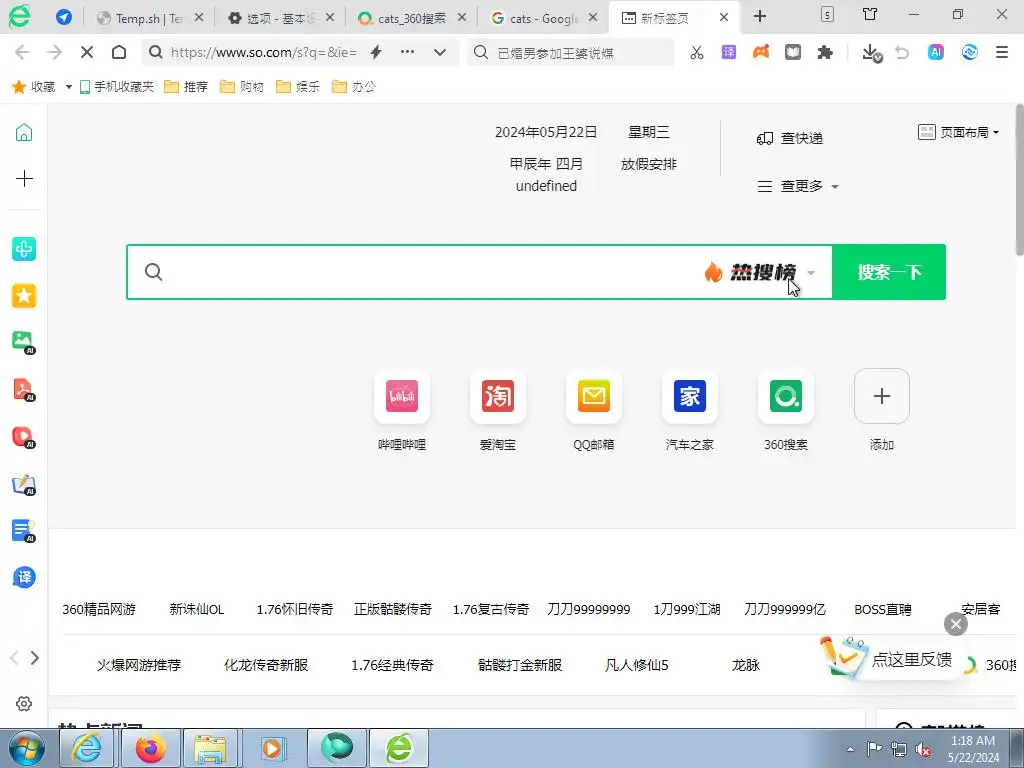This screenshot has height=768, width=1024.
Task: Open the BOSS直聘 link
Action: [x=882, y=609]
